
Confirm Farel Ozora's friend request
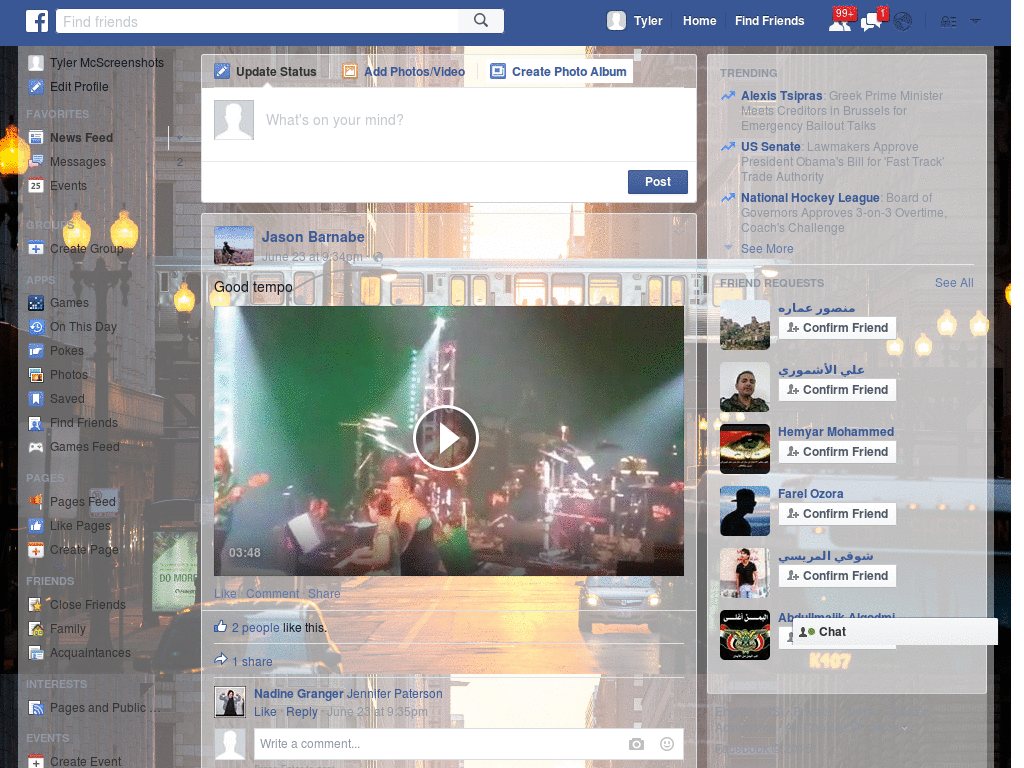pyautogui.click(x=837, y=514)
